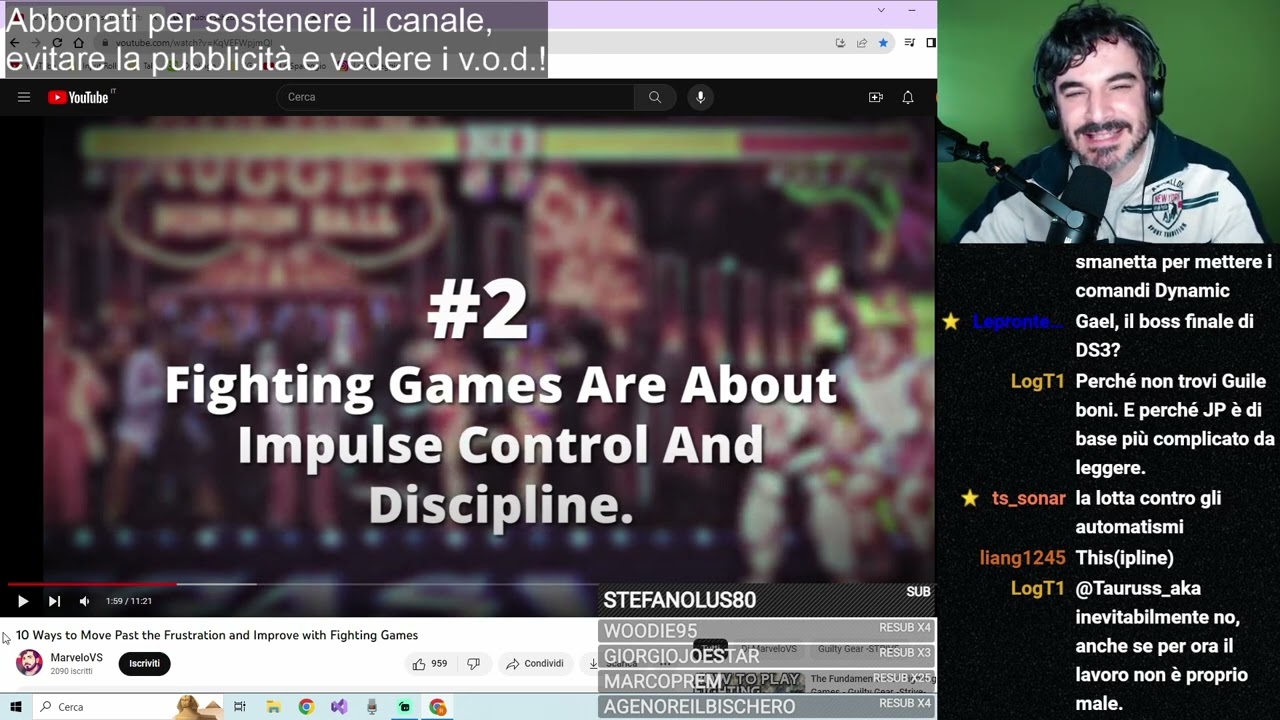
Task: Share this page from the address bar
Action: pyautogui.click(x=862, y=43)
